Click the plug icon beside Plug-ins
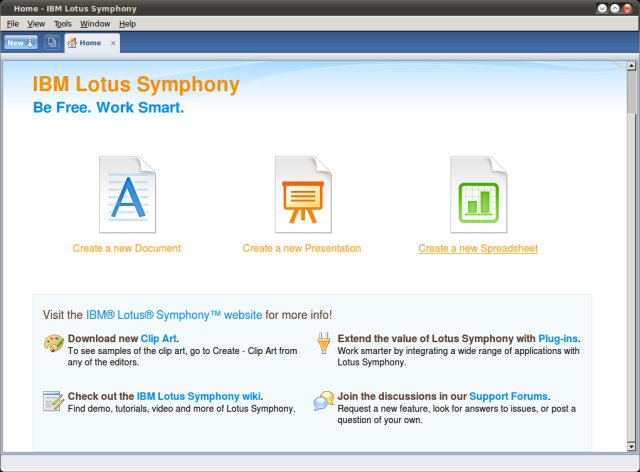This screenshot has height=472, width=640. (x=324, y=343)
